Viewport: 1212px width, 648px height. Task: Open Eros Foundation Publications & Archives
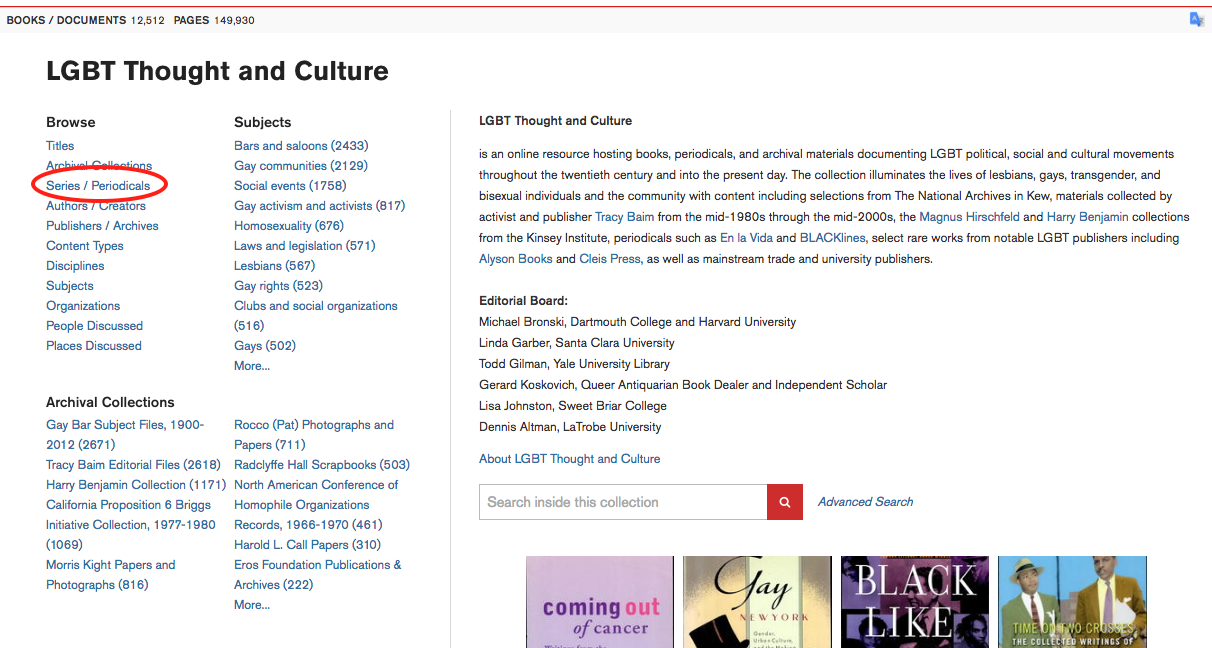point(318,575)
